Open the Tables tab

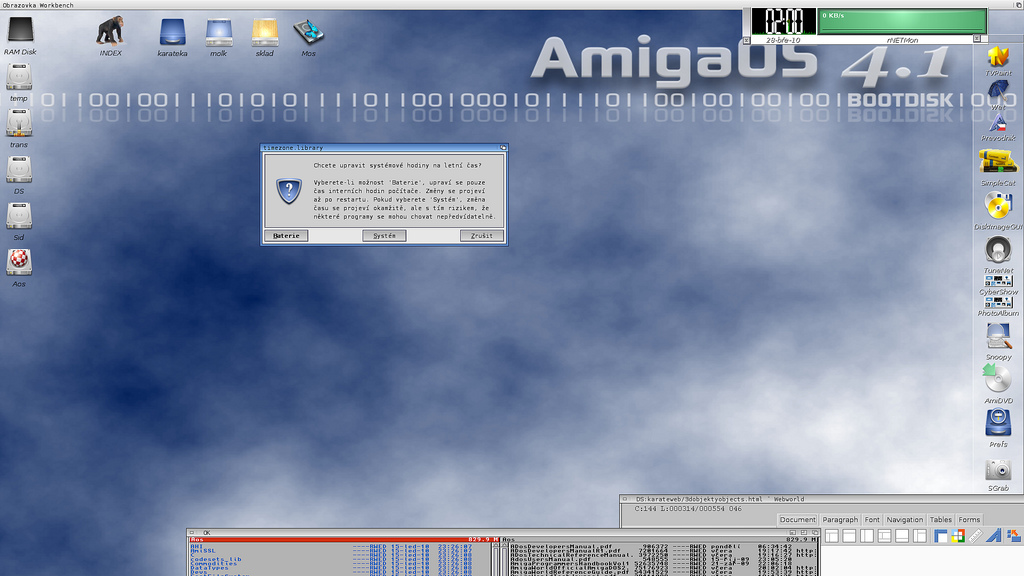940,520
